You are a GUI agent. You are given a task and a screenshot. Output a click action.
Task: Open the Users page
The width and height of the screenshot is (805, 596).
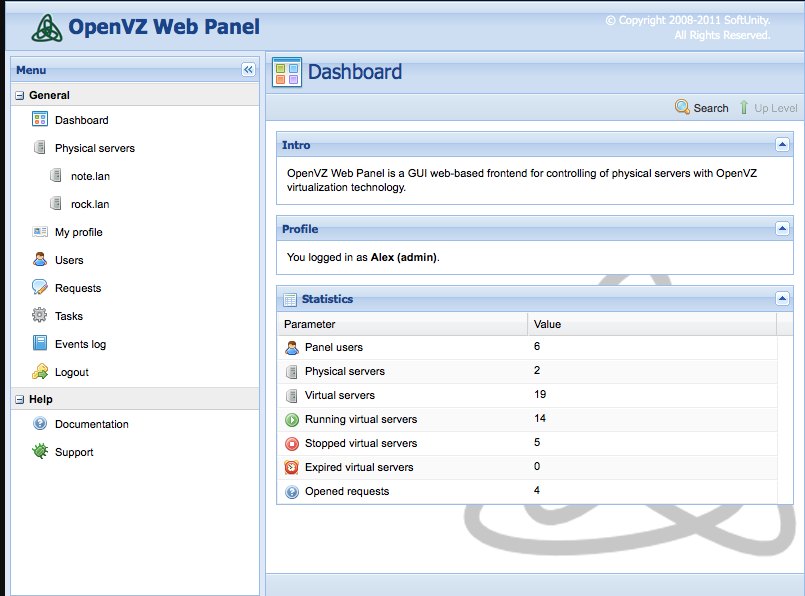[69, 260]
